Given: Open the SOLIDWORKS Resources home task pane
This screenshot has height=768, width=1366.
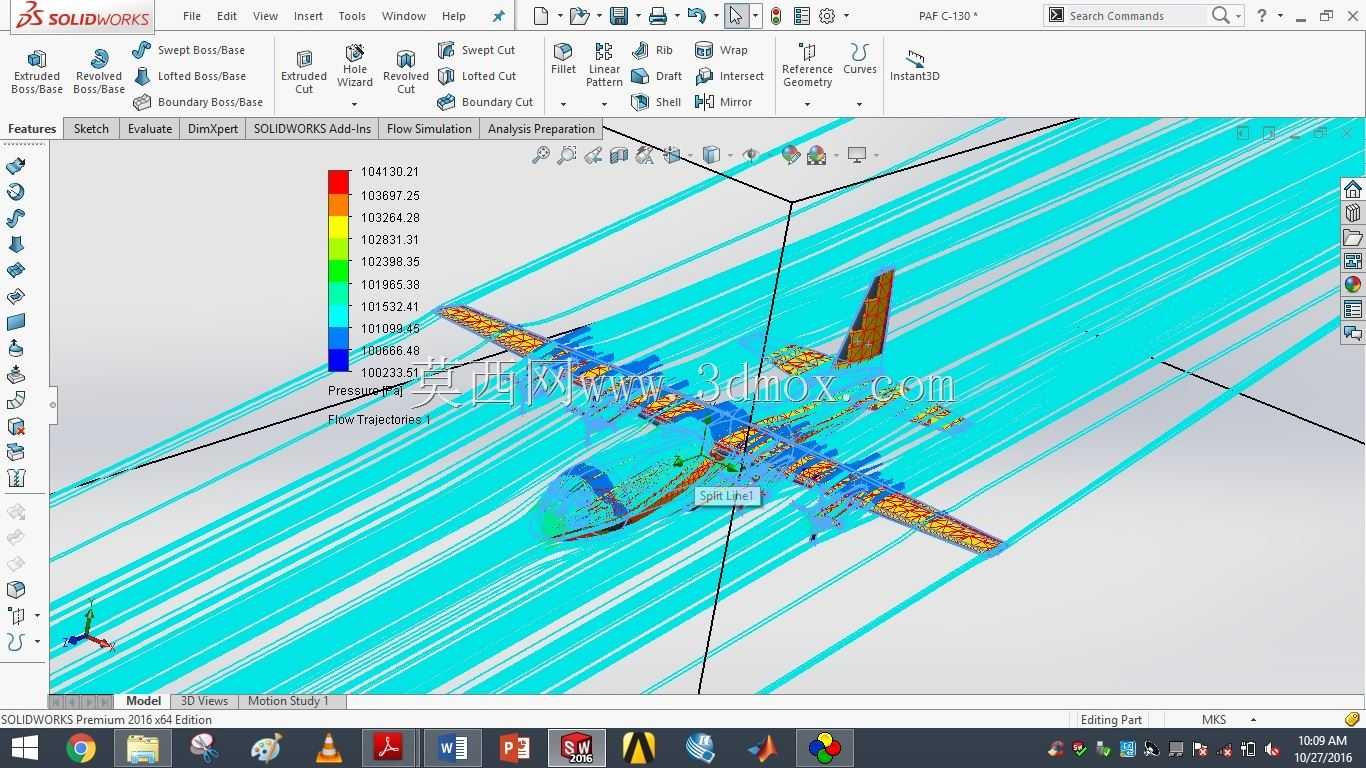Looking at the screenshot, I should (1353, 190).
